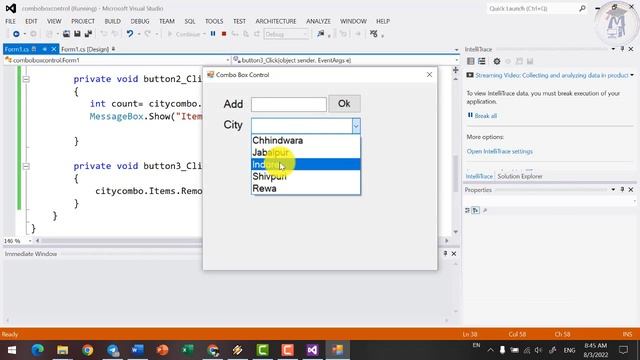Open Properties panel window options arrow
The height and width of the screenshot is (360, 640).
click(x=613, y=190)
